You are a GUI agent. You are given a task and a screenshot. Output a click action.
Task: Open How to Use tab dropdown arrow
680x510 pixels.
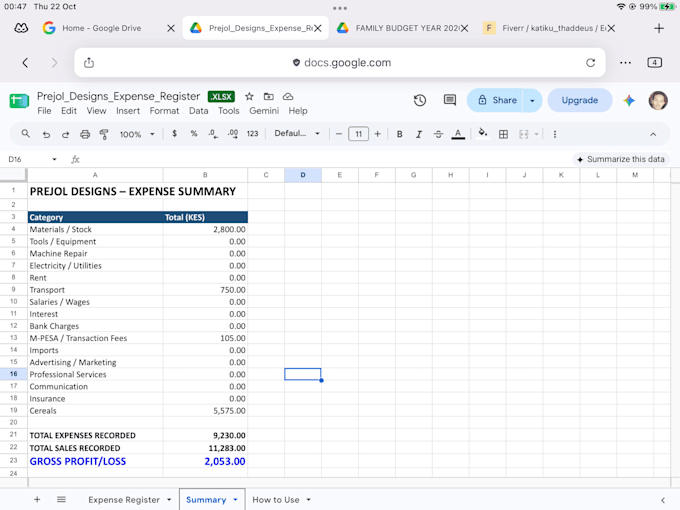pyautogui.click(x=308, y=500)
